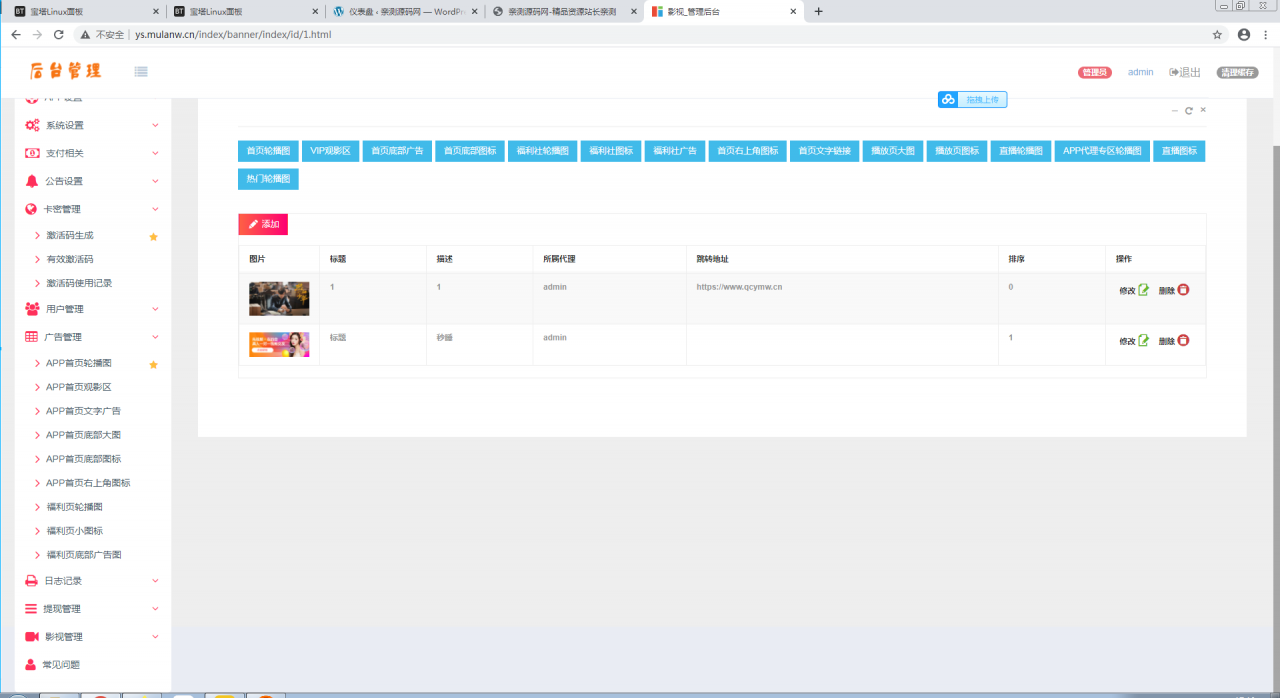Click star beside APP首页轮播图
Viewport: 1280px width, 698px height.
[153, 365]
